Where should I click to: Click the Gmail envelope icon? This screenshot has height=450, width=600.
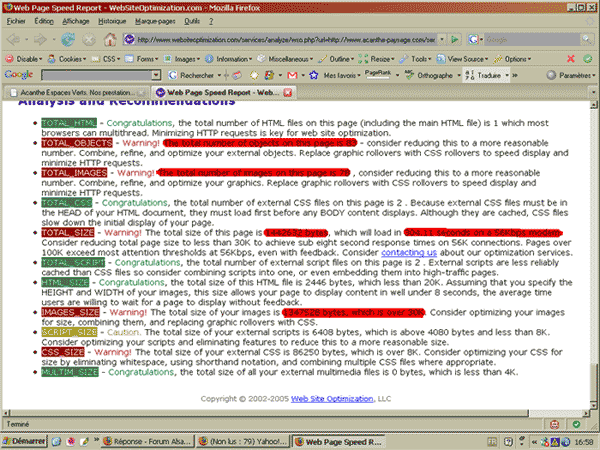(292, 75)
